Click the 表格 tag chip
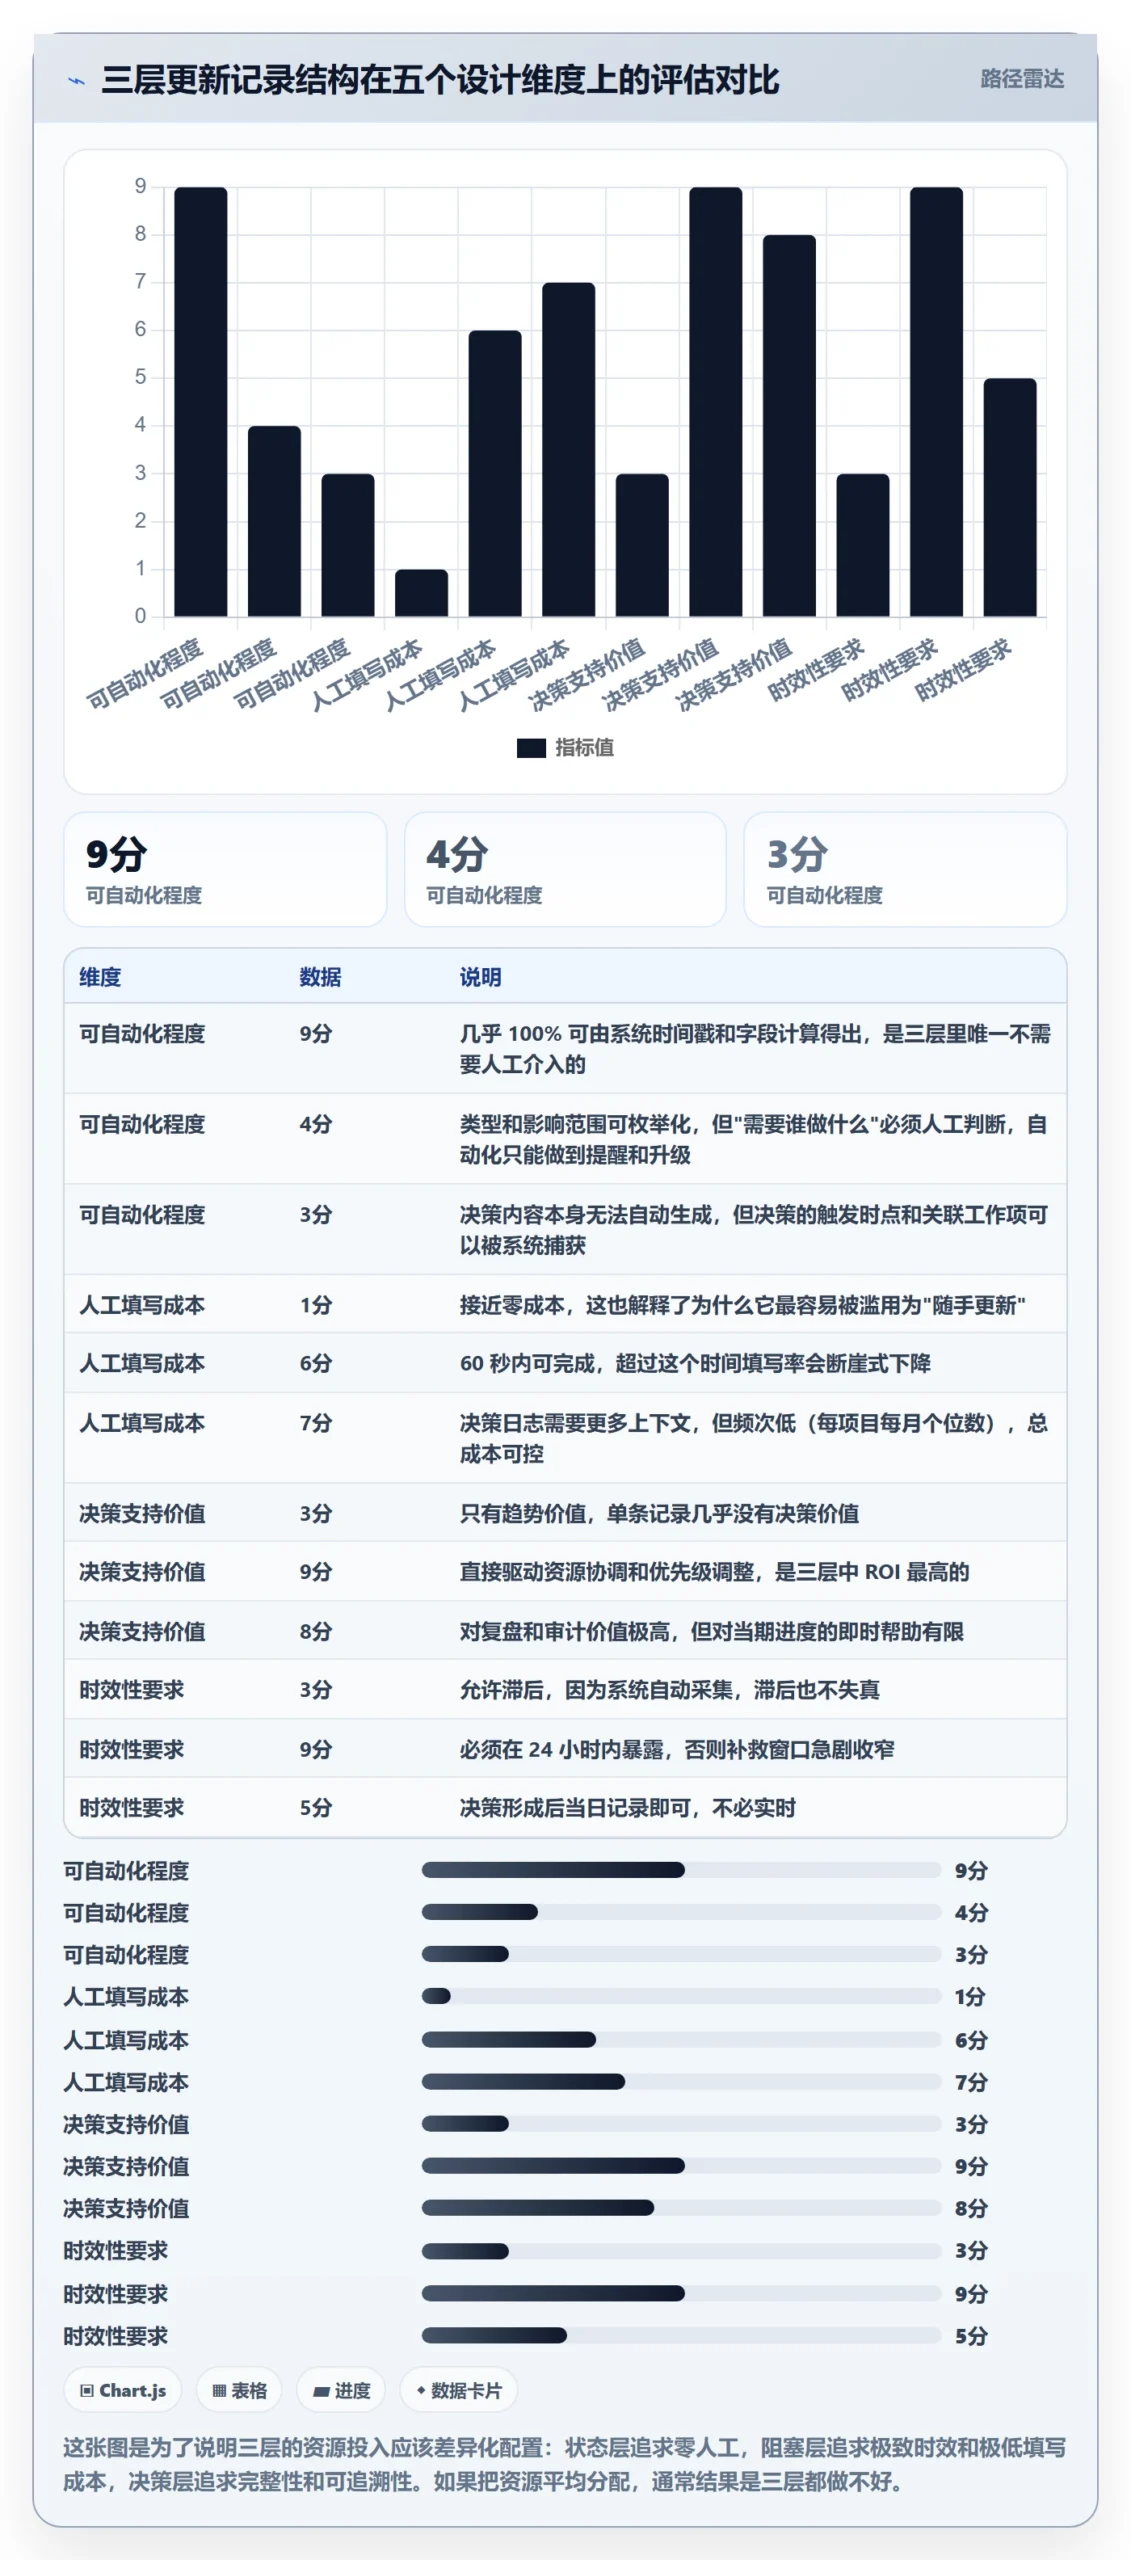The image size is (1131, 2560). [x=239, y=2390]
